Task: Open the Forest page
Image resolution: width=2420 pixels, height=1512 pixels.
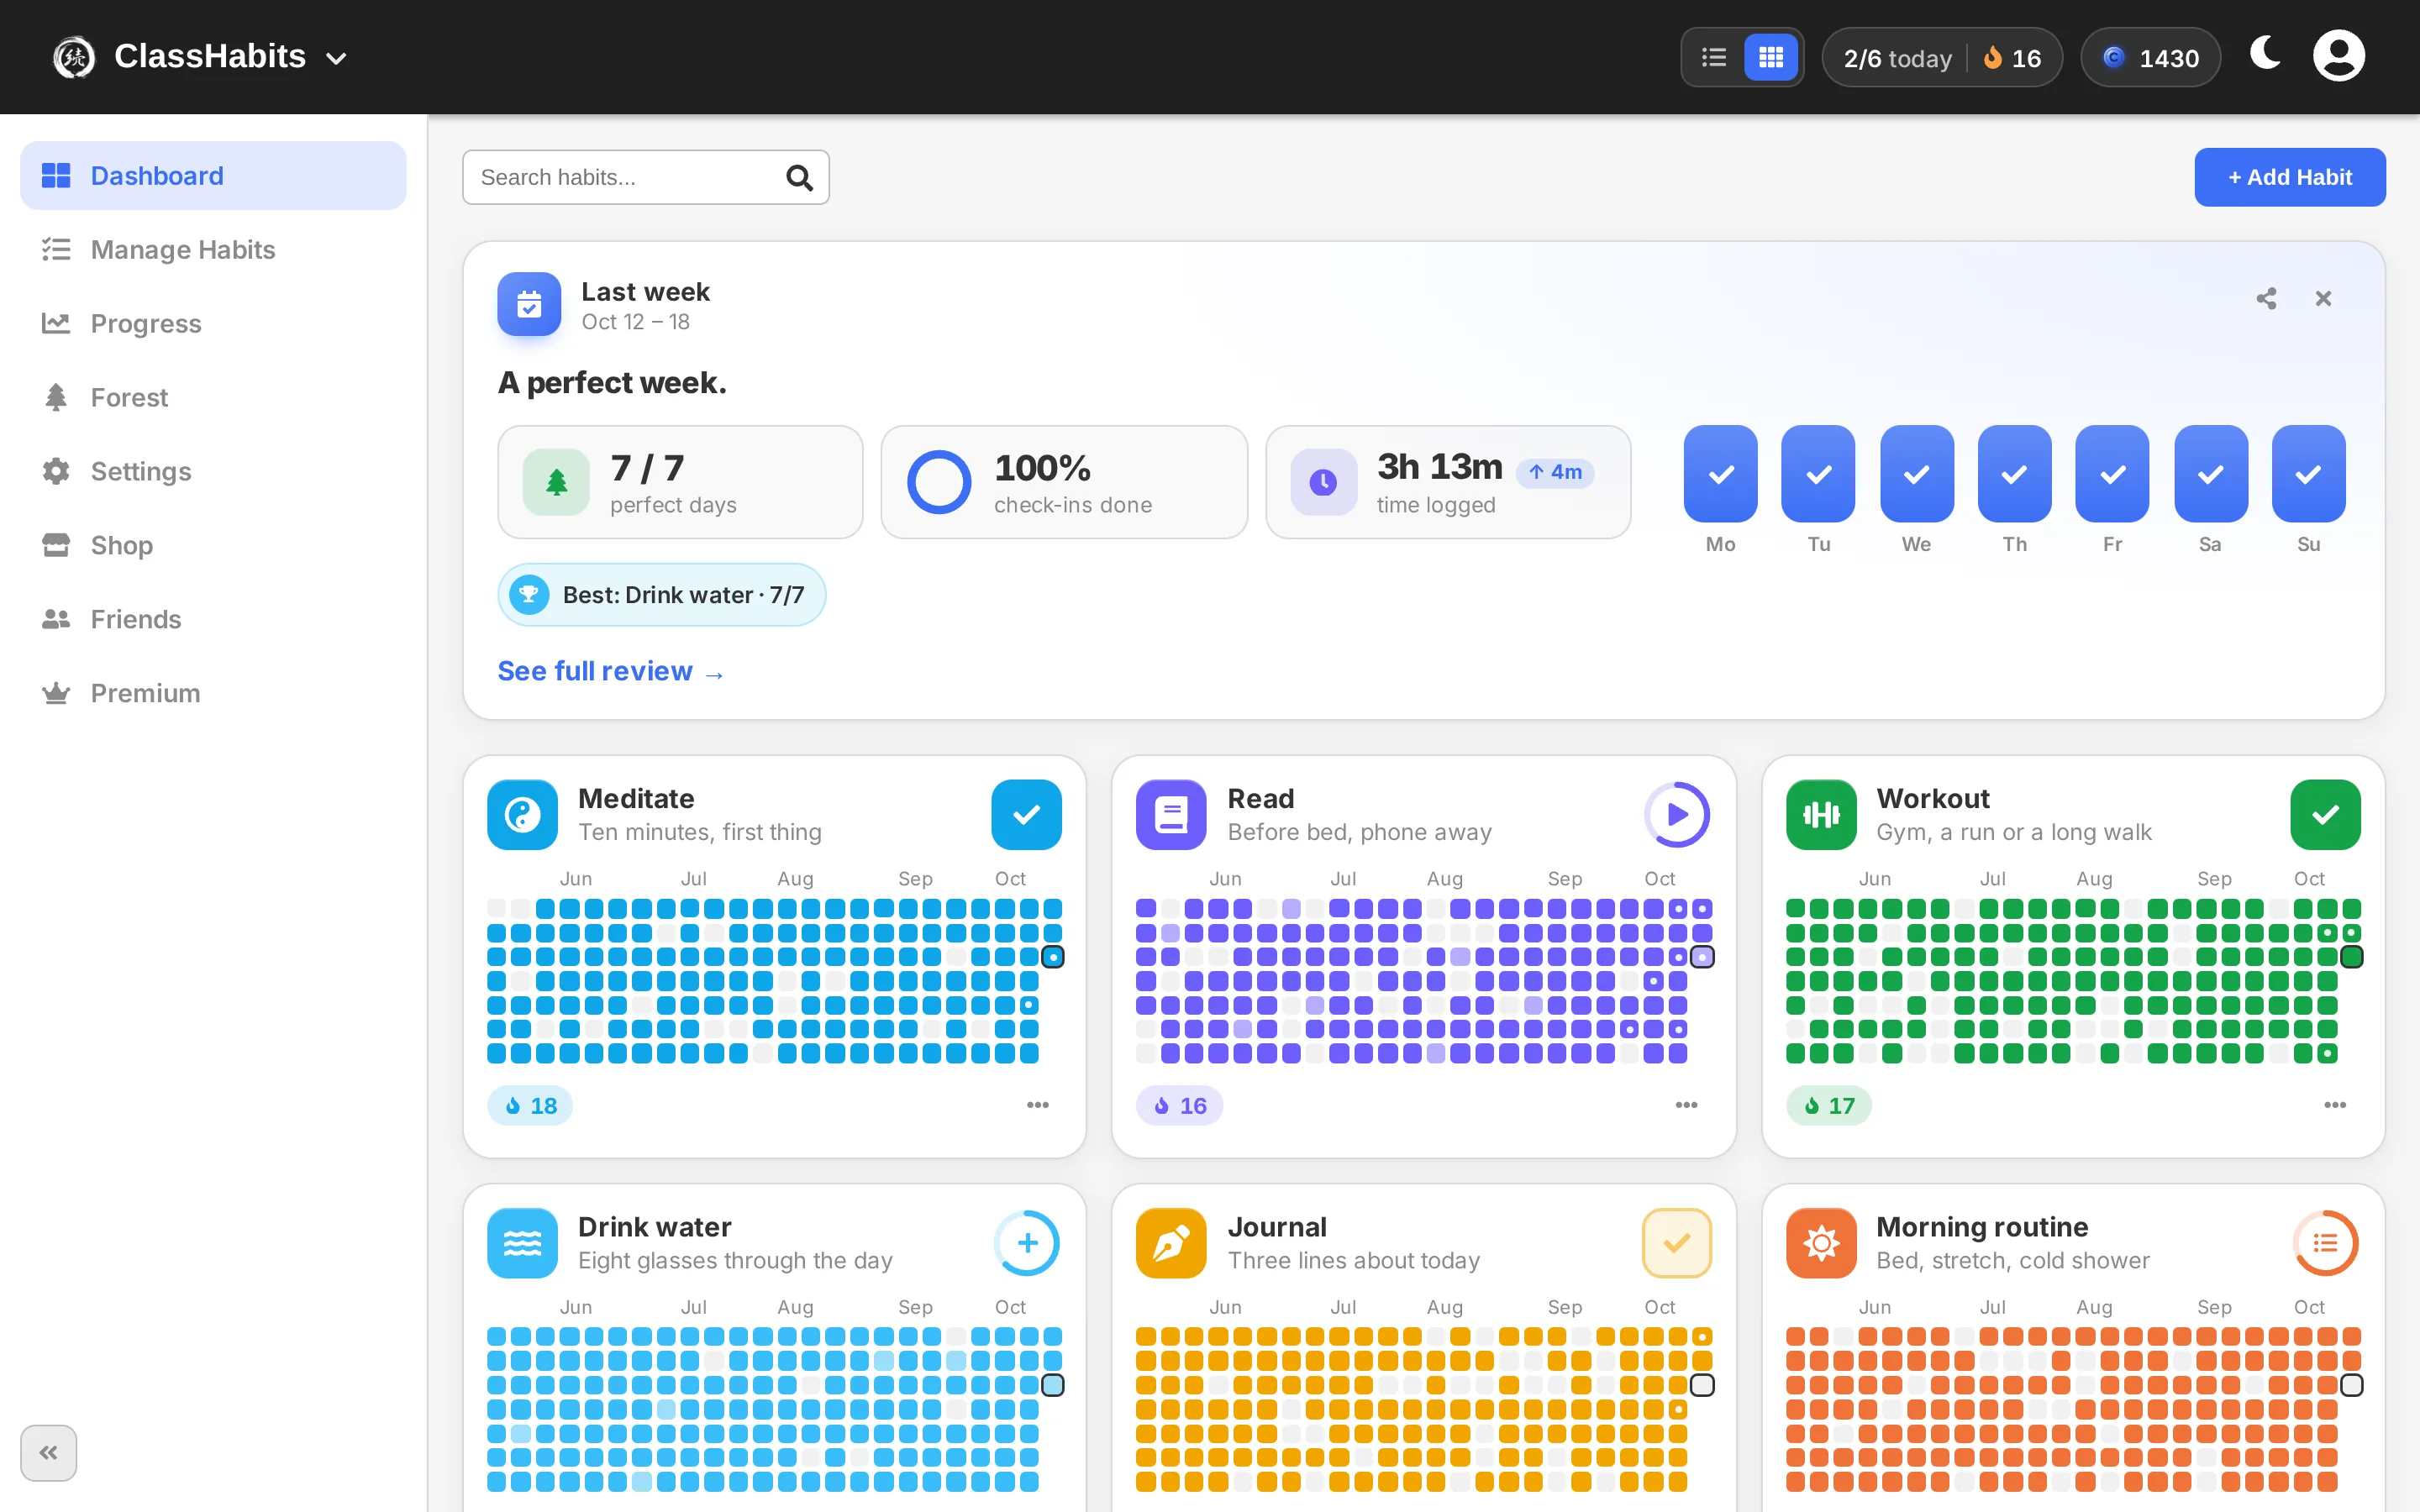Action: (213, 398)
